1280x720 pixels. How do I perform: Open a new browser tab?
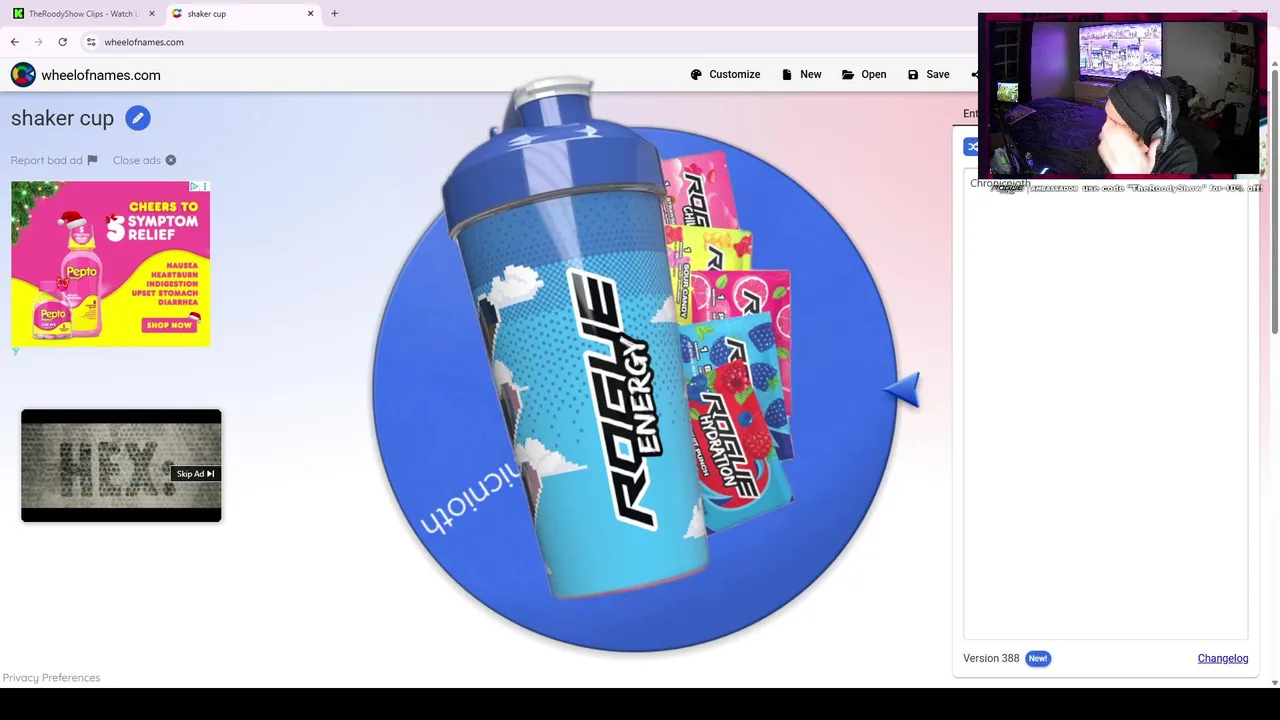pos(335,14)
